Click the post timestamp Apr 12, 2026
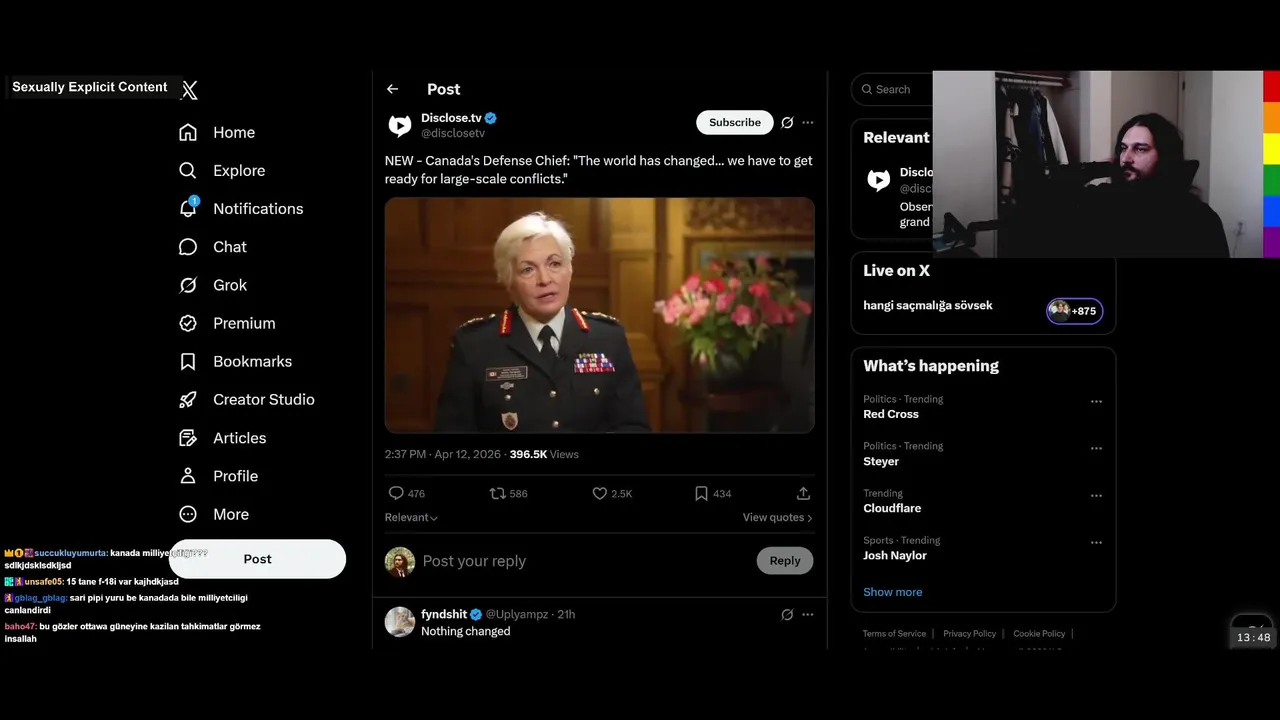Viewport: 1280px width, 720px height. (442, 454)
